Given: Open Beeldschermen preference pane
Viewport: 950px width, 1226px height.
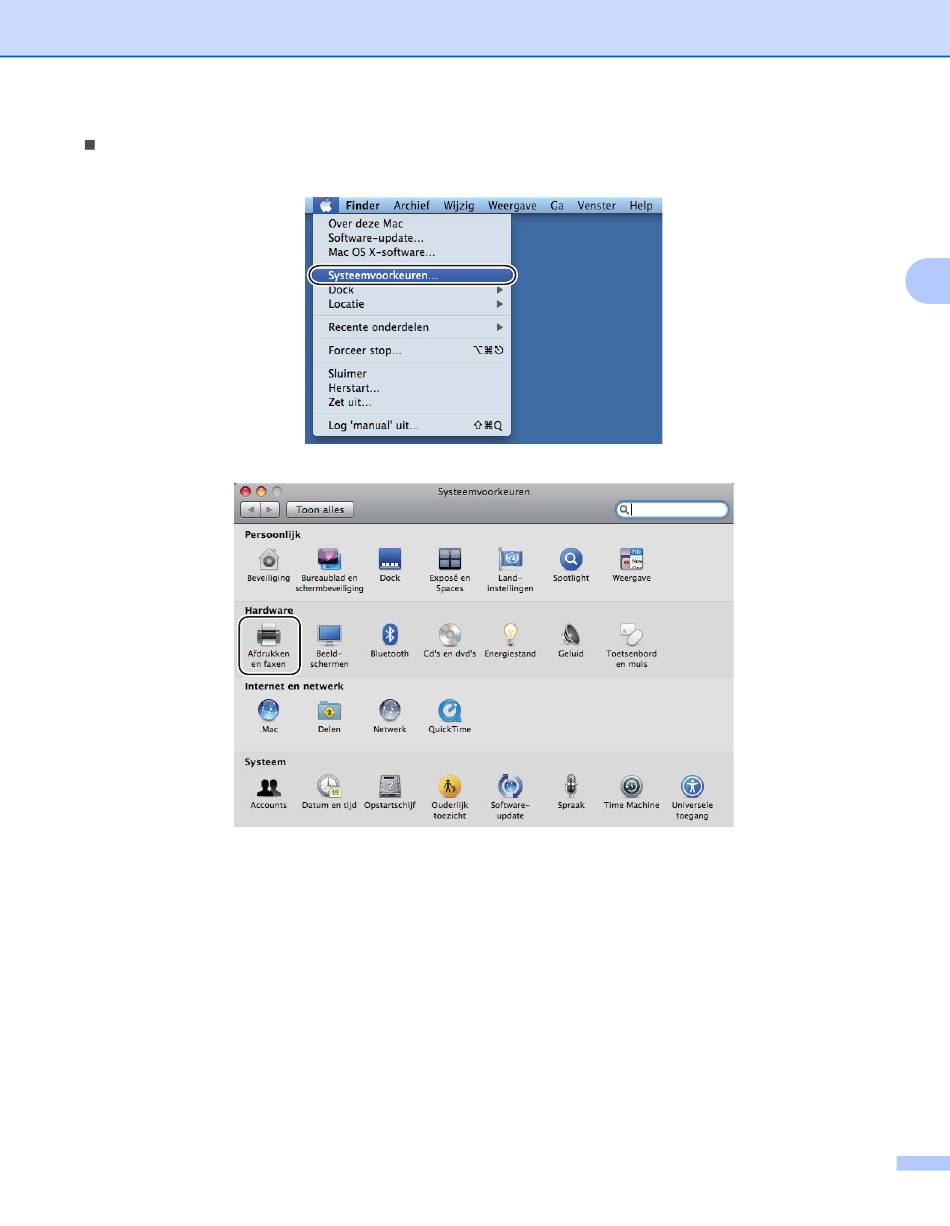Looking at the screenshot, I should pos(329,646).
